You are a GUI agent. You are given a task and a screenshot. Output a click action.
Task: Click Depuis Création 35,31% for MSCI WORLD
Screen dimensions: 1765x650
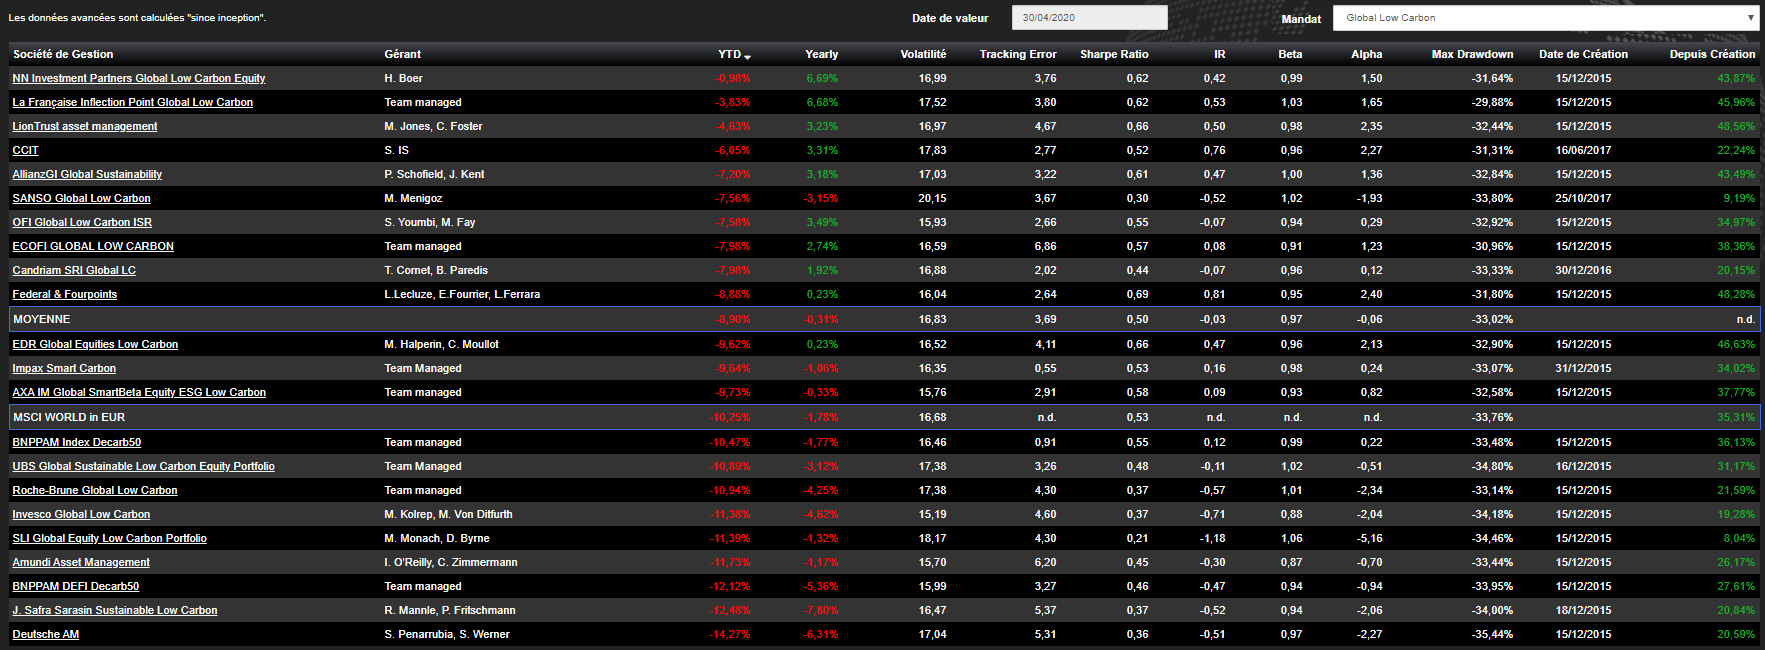1736,417
